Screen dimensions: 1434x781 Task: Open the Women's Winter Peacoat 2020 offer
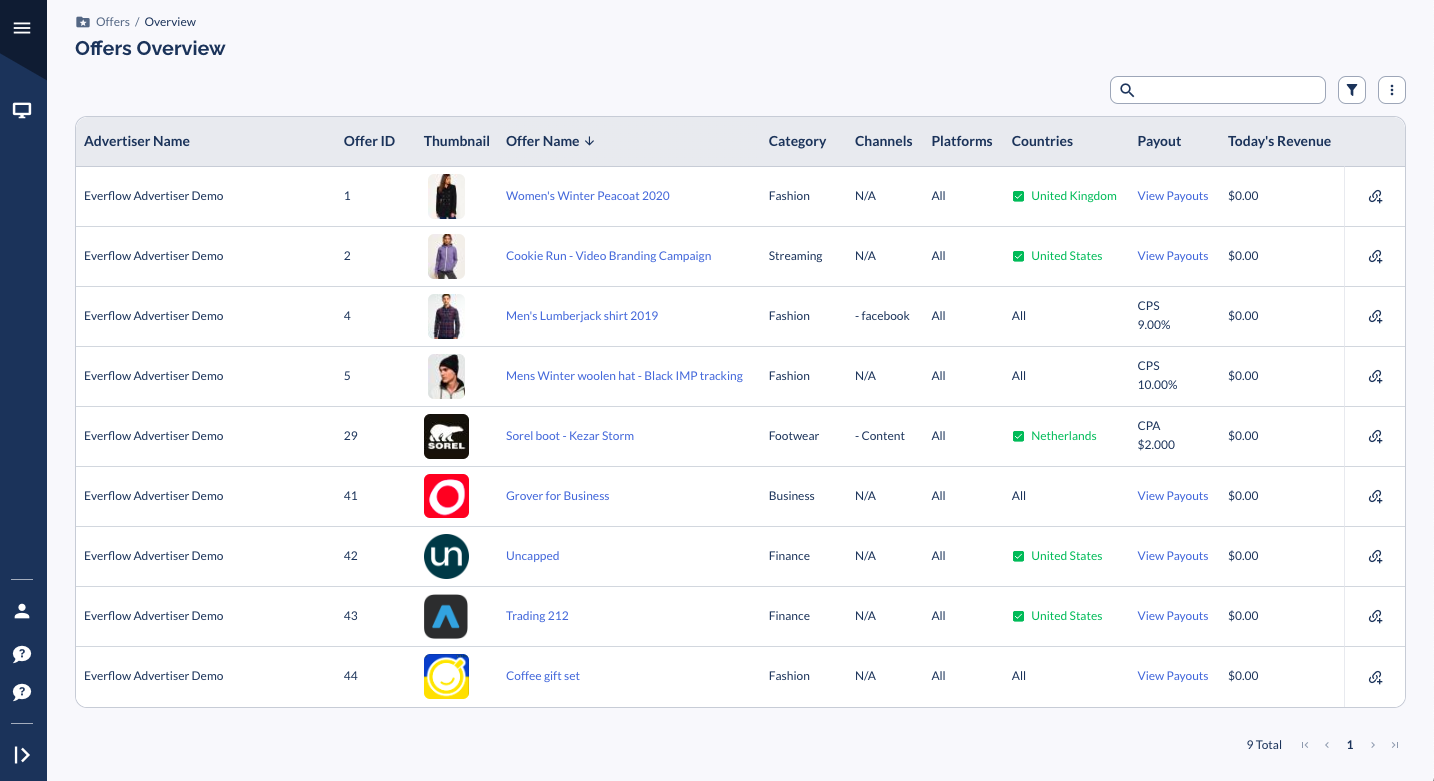click(588, 196)
